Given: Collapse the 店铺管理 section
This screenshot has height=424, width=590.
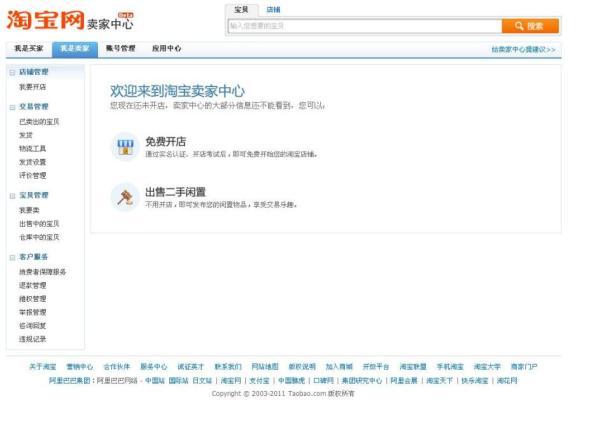Looking at the screenshot, I should click(x=12, y=72).
